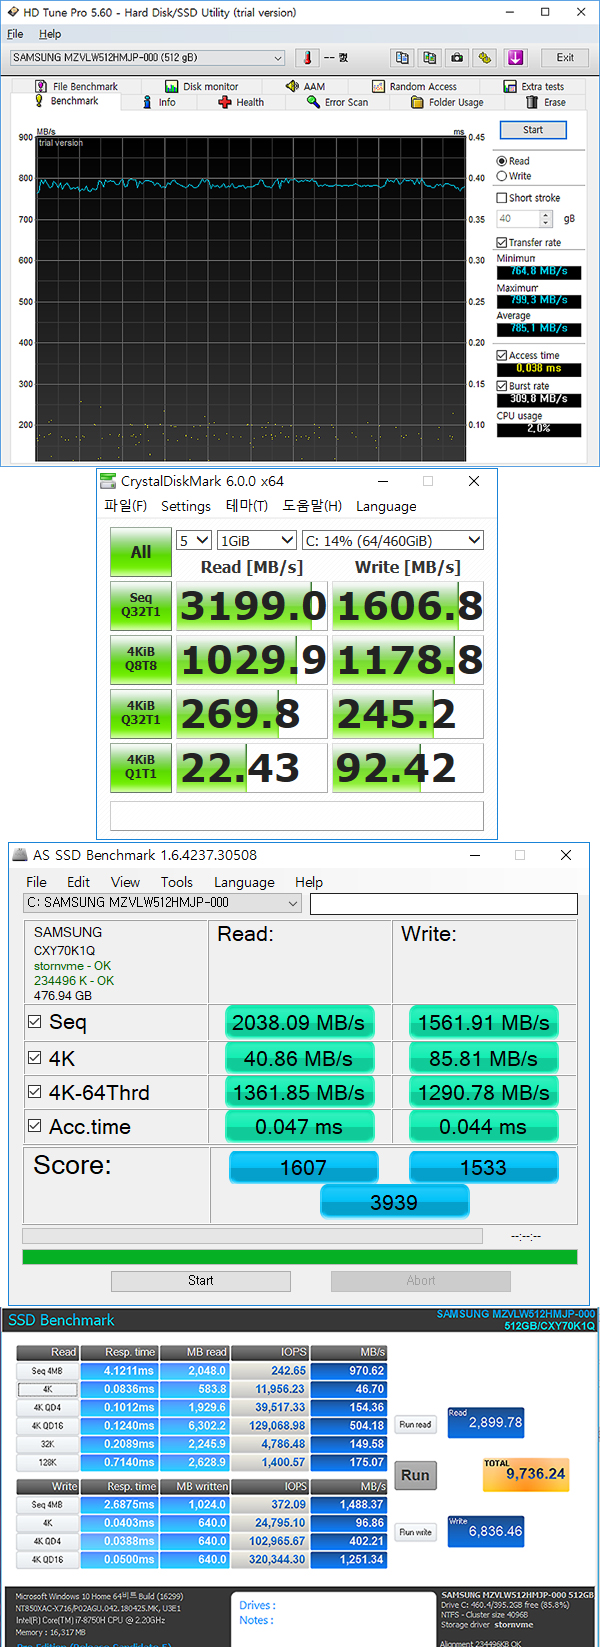600x1647 pixels.
Task: Select the Read radio button in HD Tune
Action: (x=502, y=161)
